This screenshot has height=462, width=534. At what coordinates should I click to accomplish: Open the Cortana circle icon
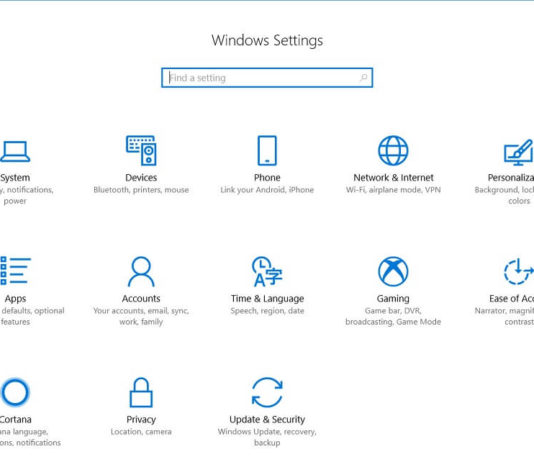pos(15,392)
